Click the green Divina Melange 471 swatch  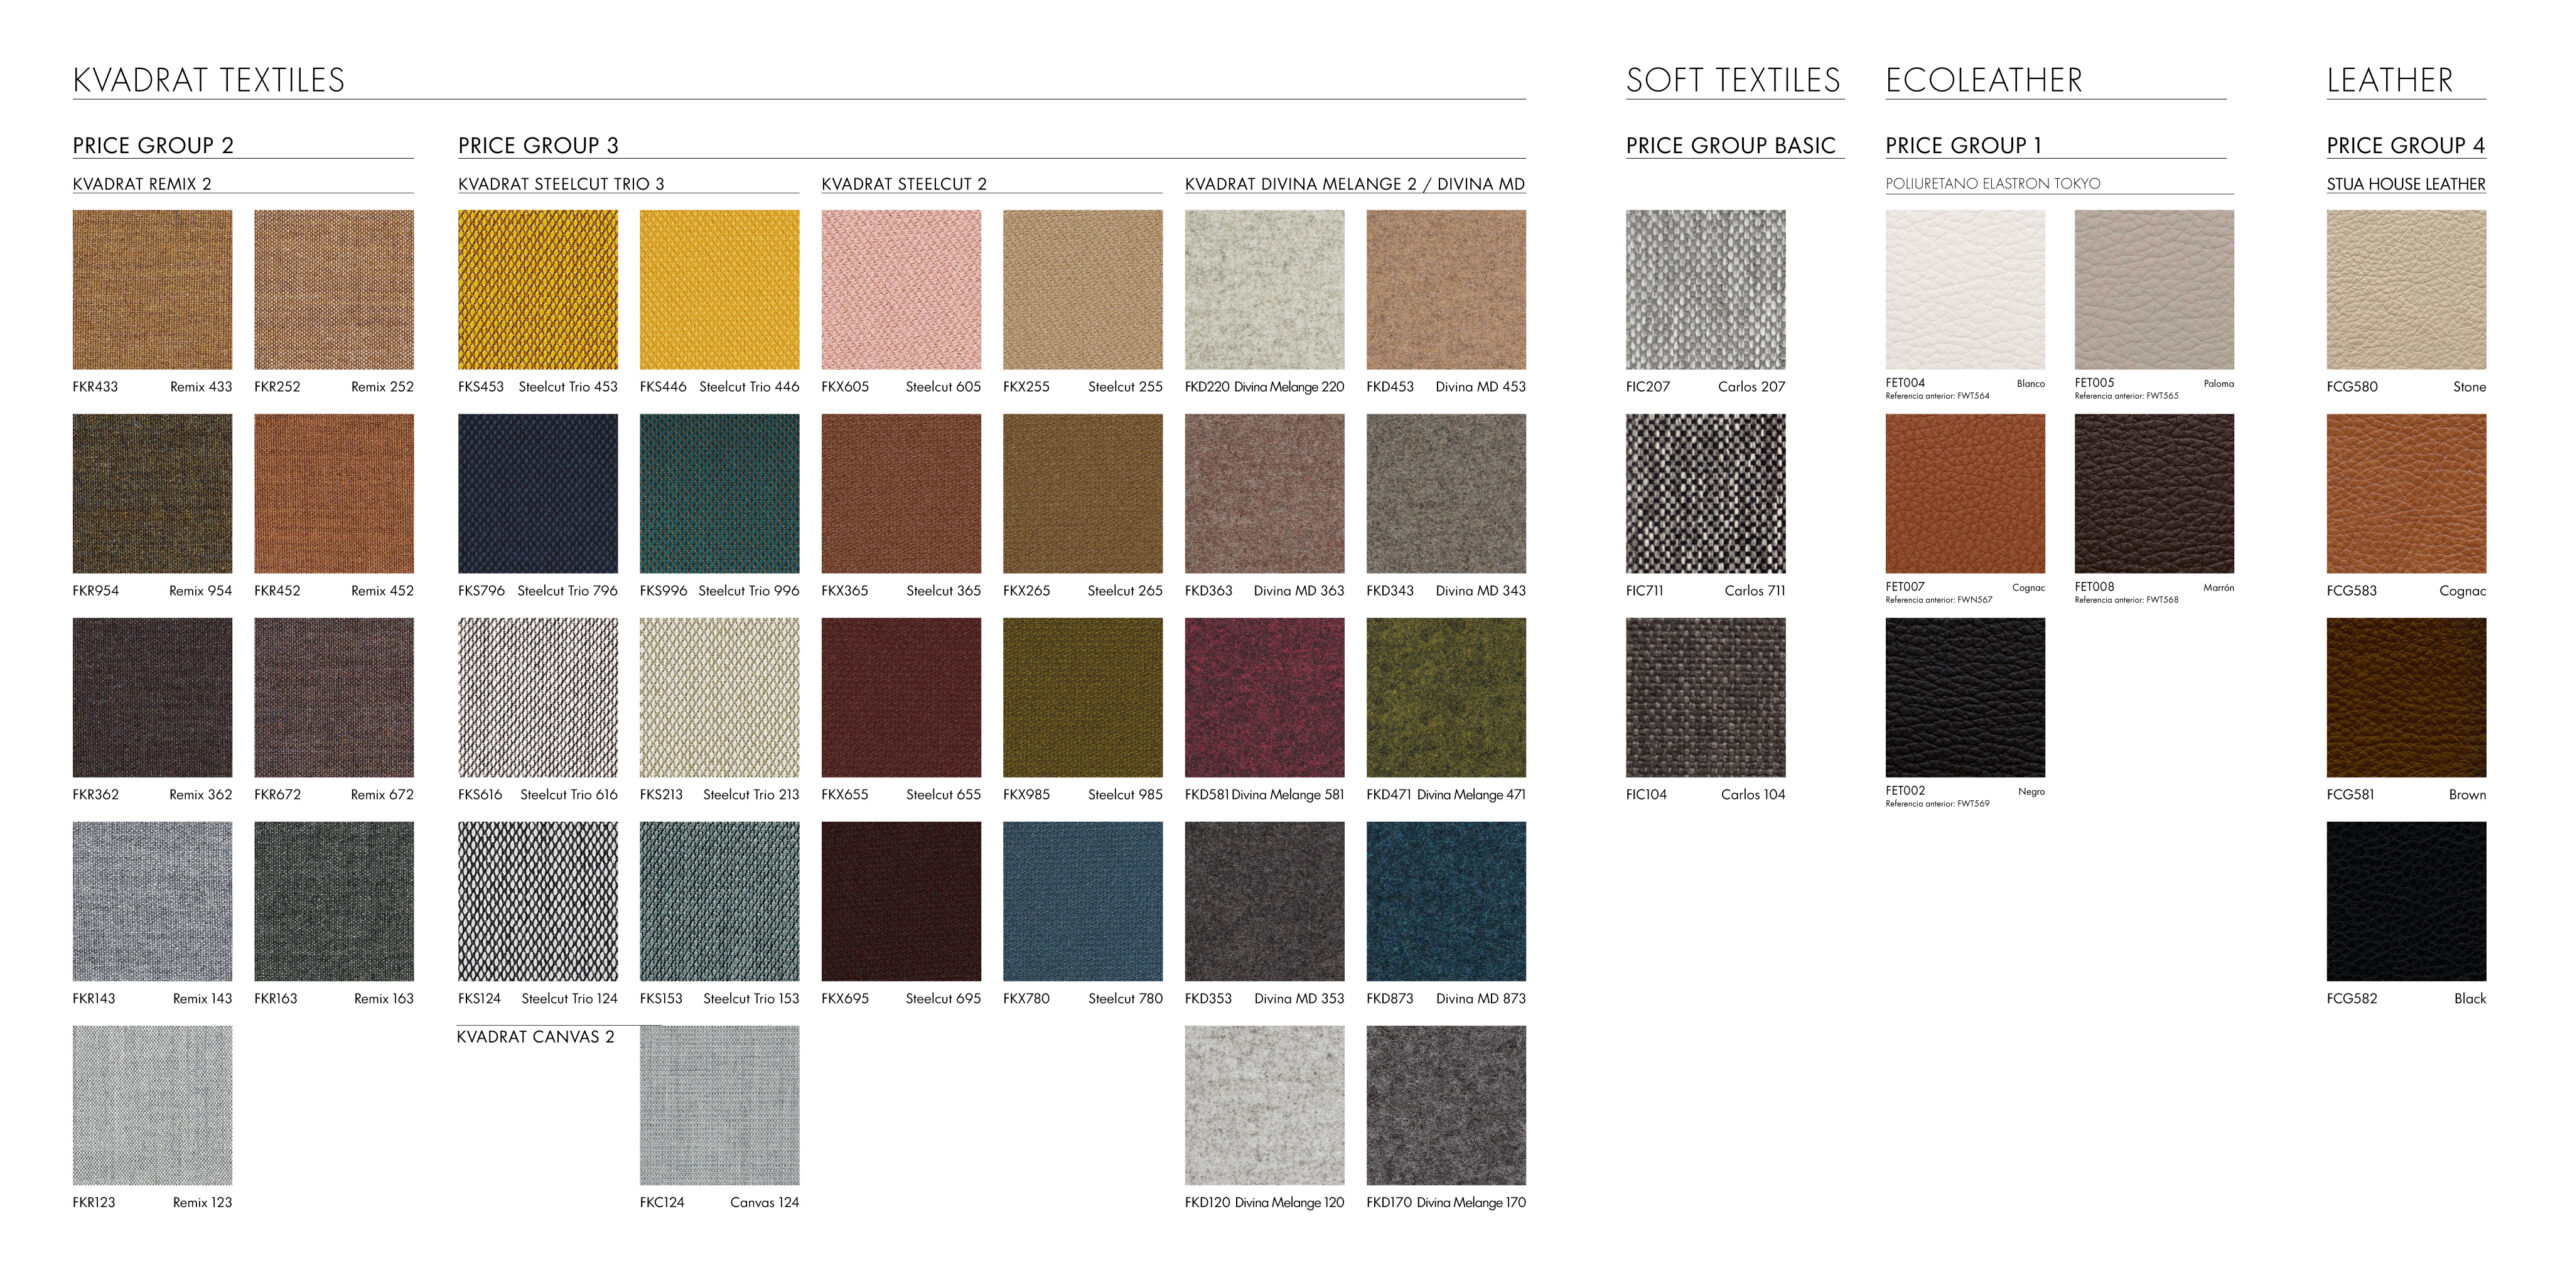click(x=1446, y=697)
